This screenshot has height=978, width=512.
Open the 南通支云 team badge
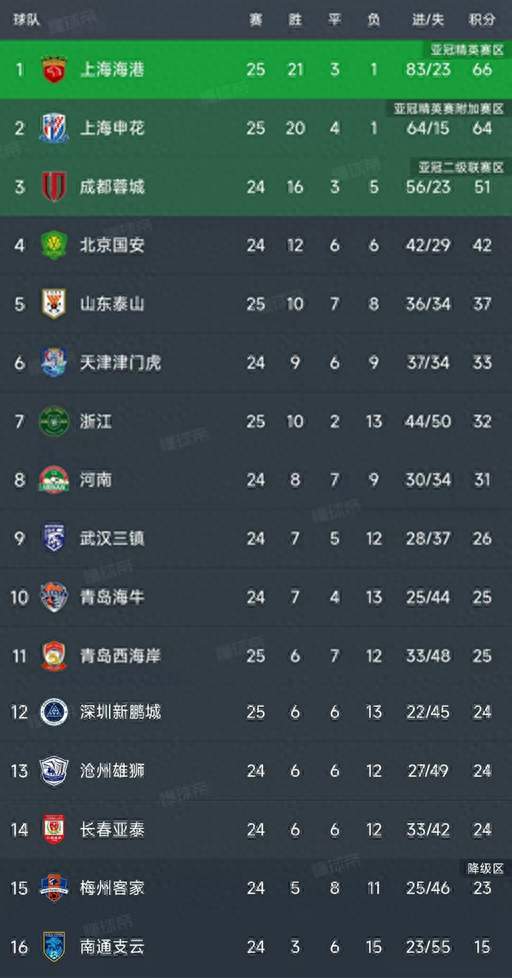(54, 946)
